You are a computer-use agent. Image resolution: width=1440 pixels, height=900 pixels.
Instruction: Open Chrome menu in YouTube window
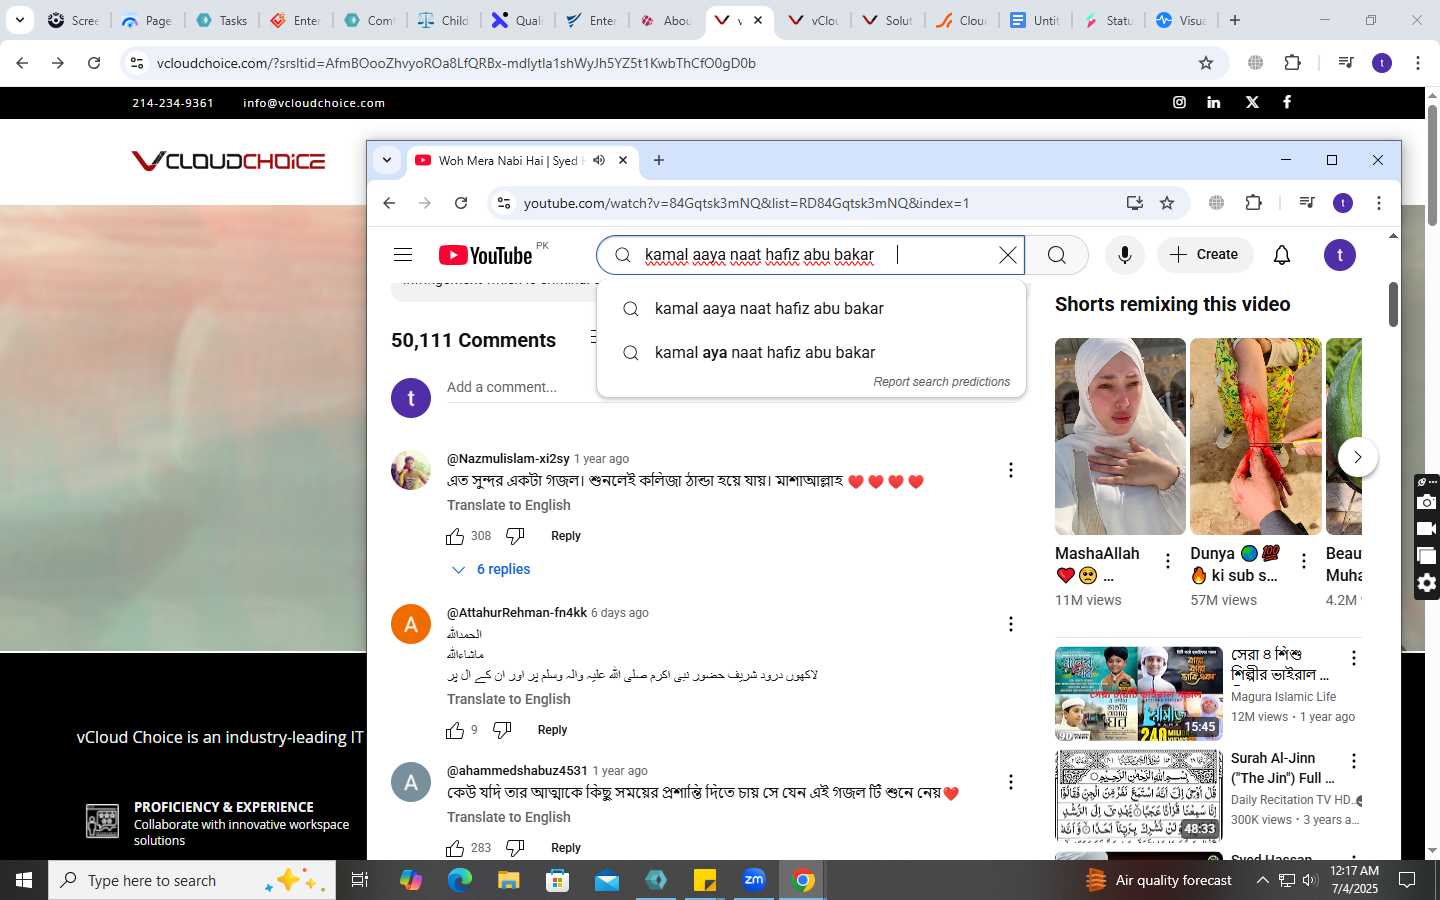[x=1379, y=203]
